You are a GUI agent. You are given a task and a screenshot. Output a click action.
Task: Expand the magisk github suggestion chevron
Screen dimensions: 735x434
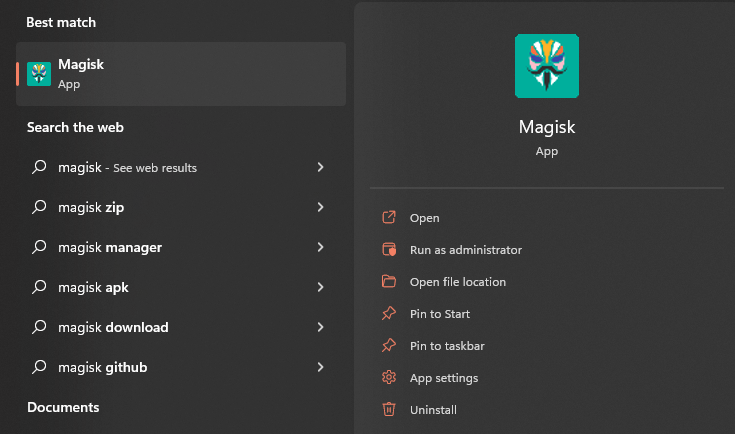point(320,367)
